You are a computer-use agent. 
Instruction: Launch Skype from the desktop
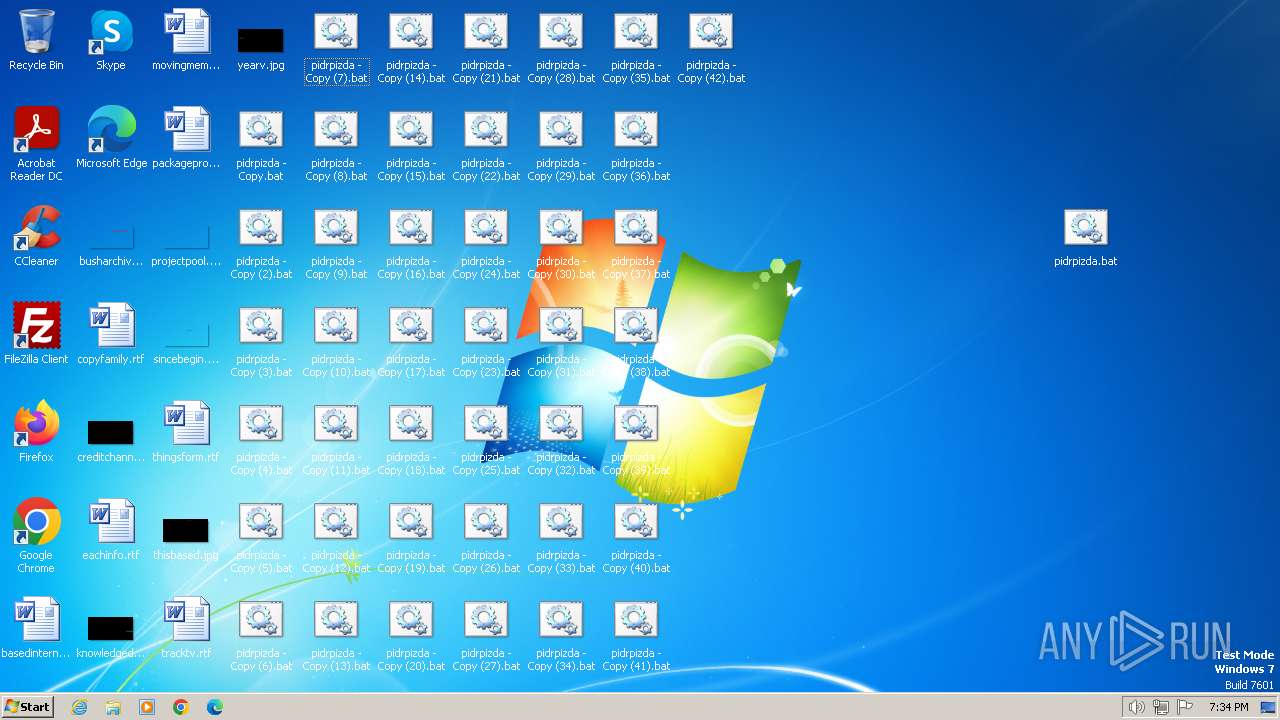(111, 40)
